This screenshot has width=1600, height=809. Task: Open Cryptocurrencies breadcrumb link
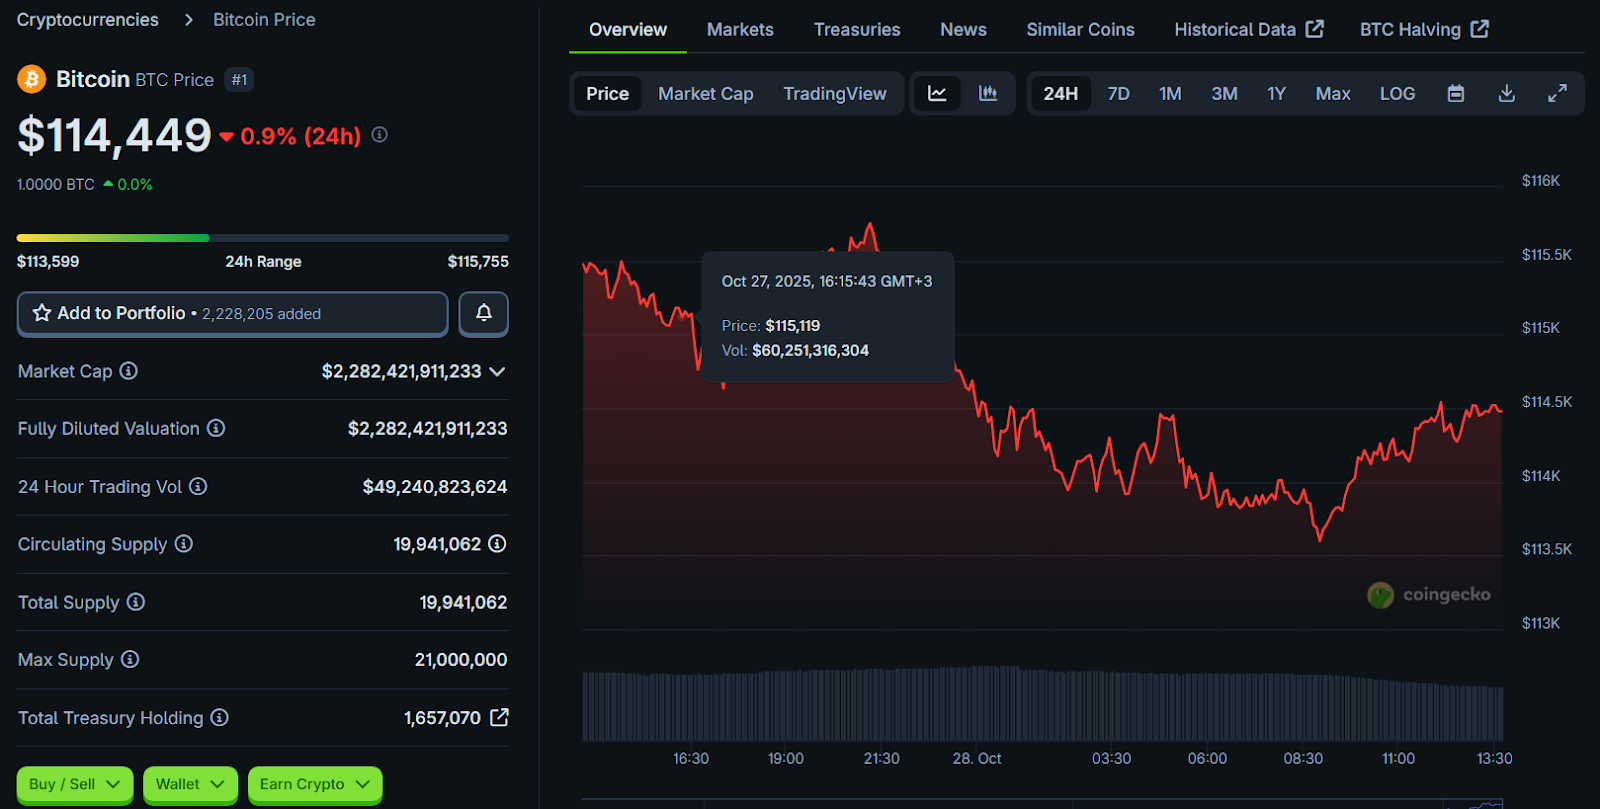click(x=88, y=19)
